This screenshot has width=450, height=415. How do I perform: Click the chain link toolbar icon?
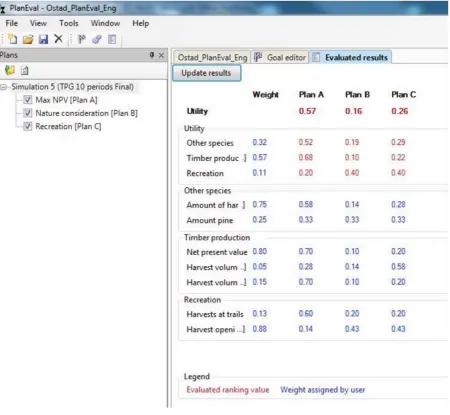point(97,39)
